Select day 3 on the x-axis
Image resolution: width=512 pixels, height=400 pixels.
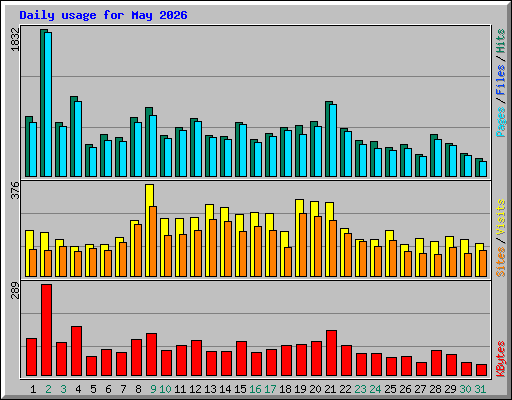[x=63, y=389]
